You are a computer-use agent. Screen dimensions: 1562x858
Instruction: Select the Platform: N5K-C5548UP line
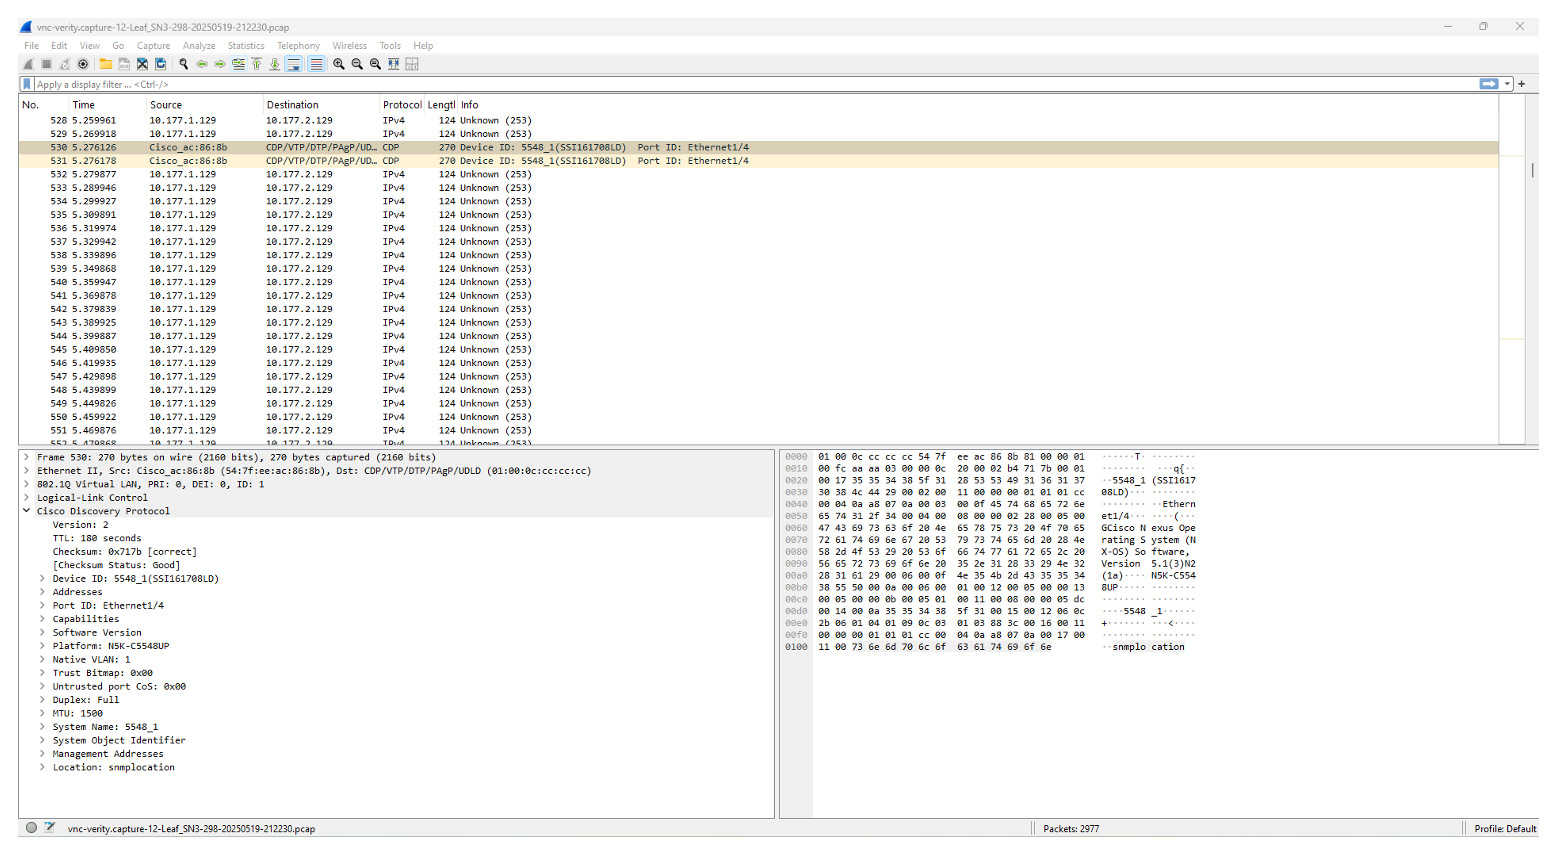click(x=110, y=646)
